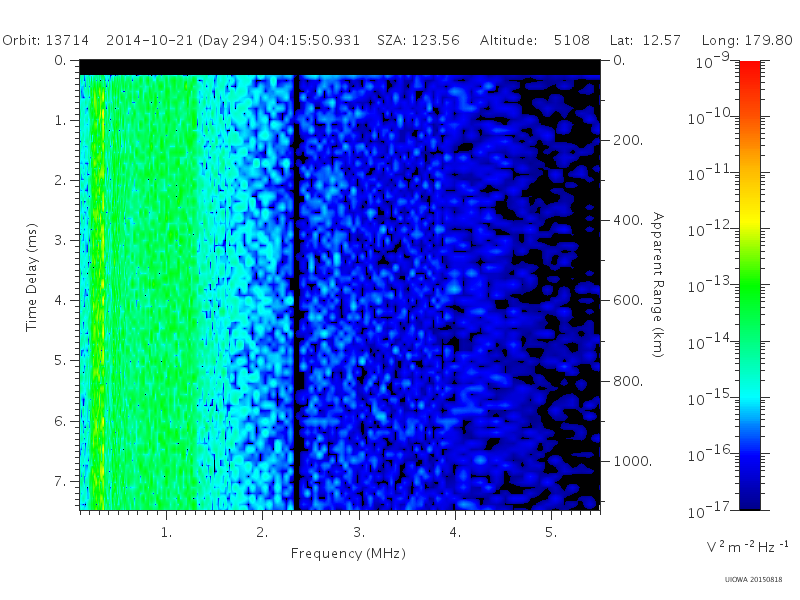800x600 pixels.
Task: Click the 'Apparent Range (km)' axis label
Action: point(658,285)
